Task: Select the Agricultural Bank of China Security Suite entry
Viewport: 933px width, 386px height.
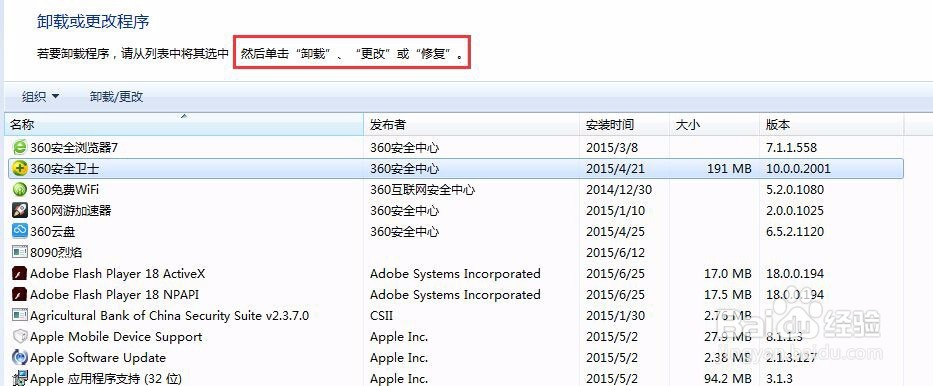Action: [456, 315]
